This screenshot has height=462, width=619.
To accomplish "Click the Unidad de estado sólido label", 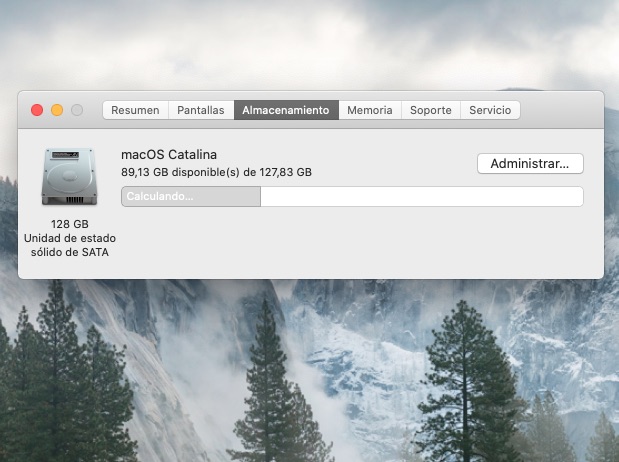I will 69,245.
